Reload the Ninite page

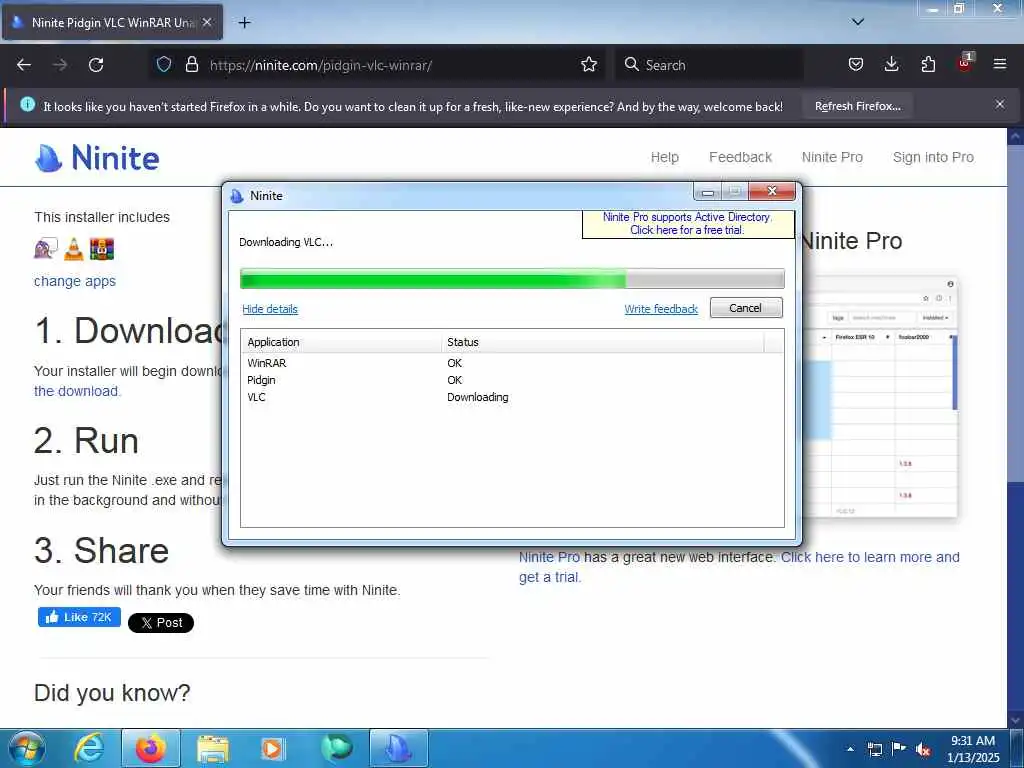pyautogui.click(x=96, y=65)
